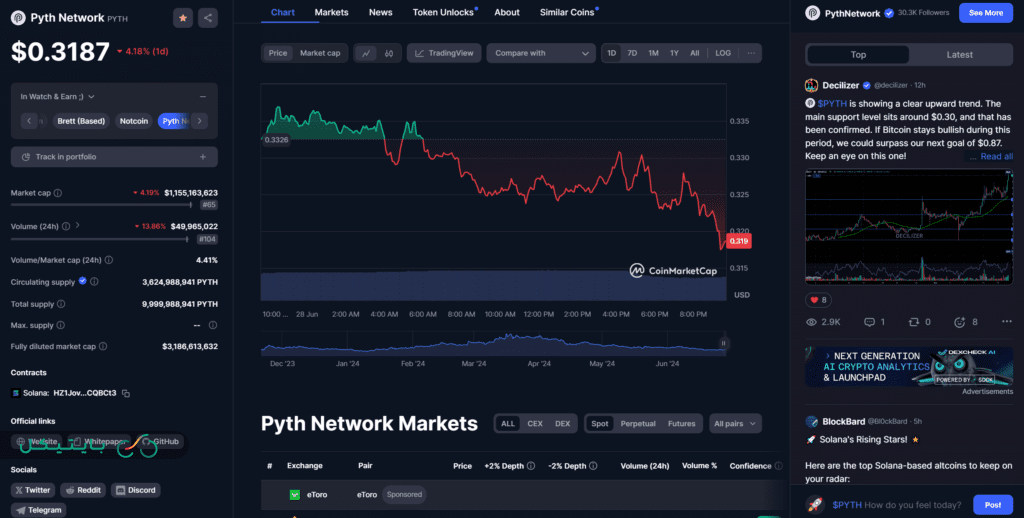
Task: Click info icon beside Max. supply label
Action: [60, 325]
